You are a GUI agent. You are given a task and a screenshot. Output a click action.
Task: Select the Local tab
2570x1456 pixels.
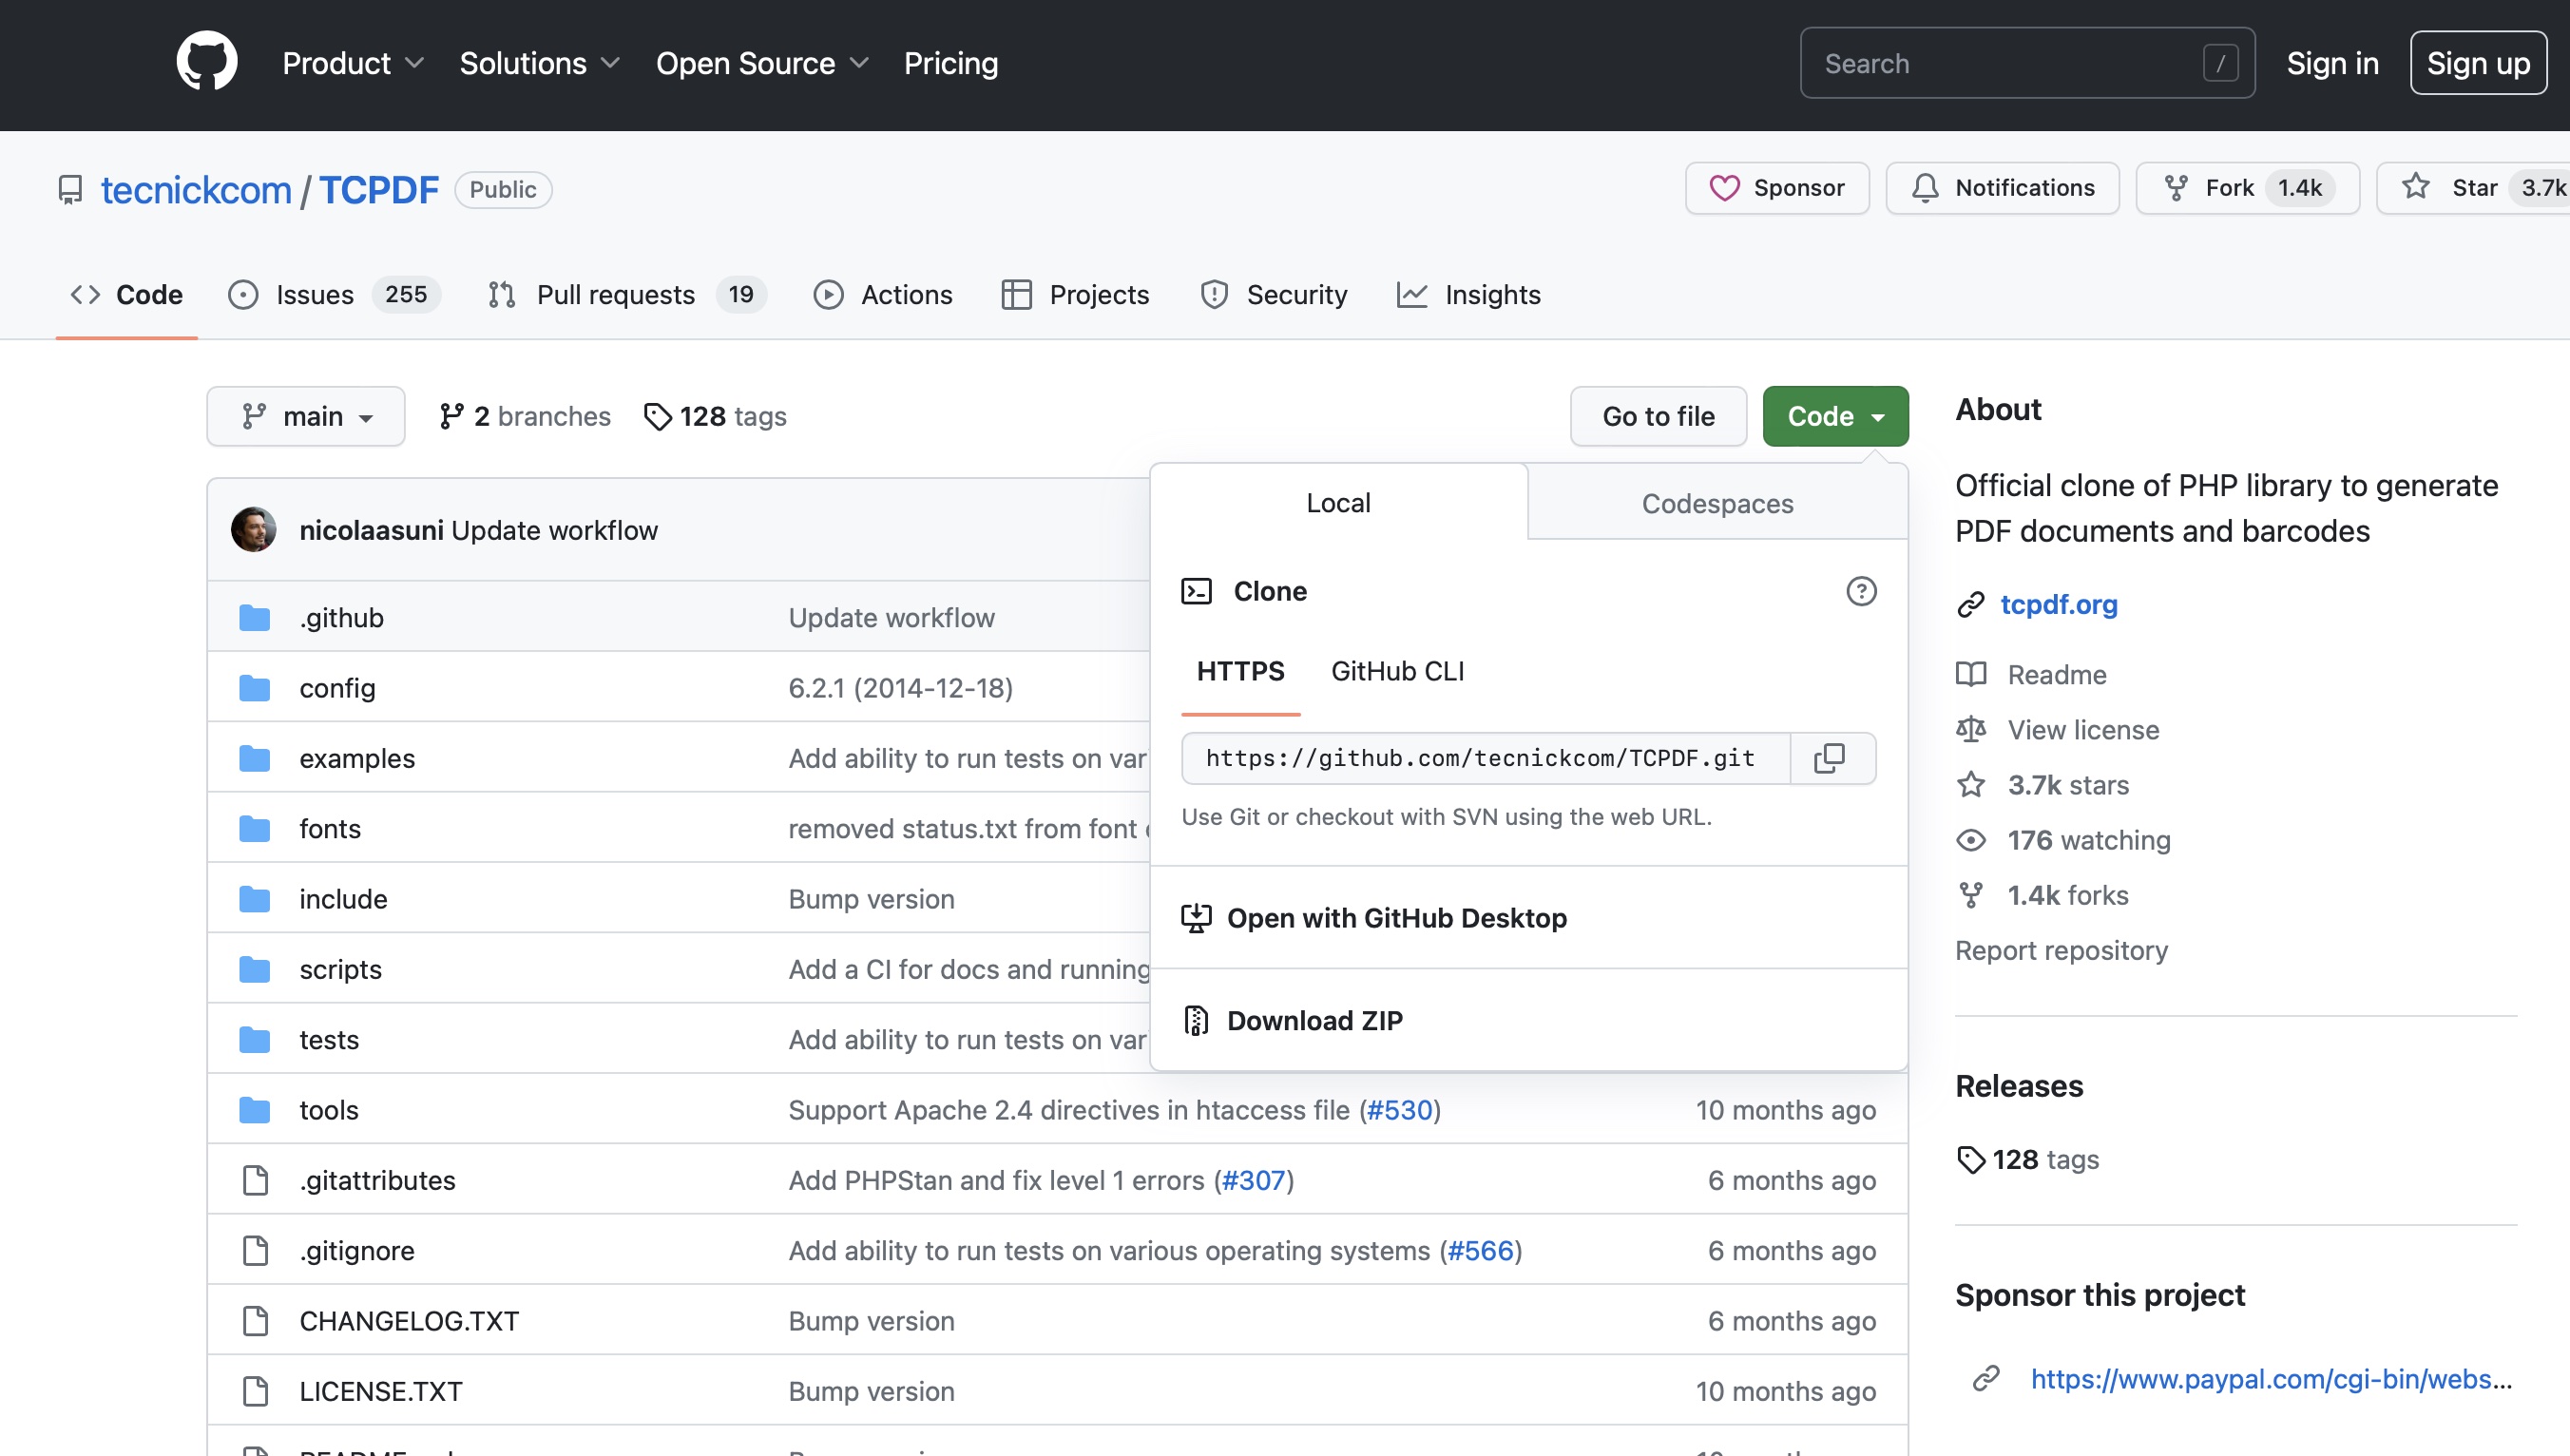[1338, 502]
